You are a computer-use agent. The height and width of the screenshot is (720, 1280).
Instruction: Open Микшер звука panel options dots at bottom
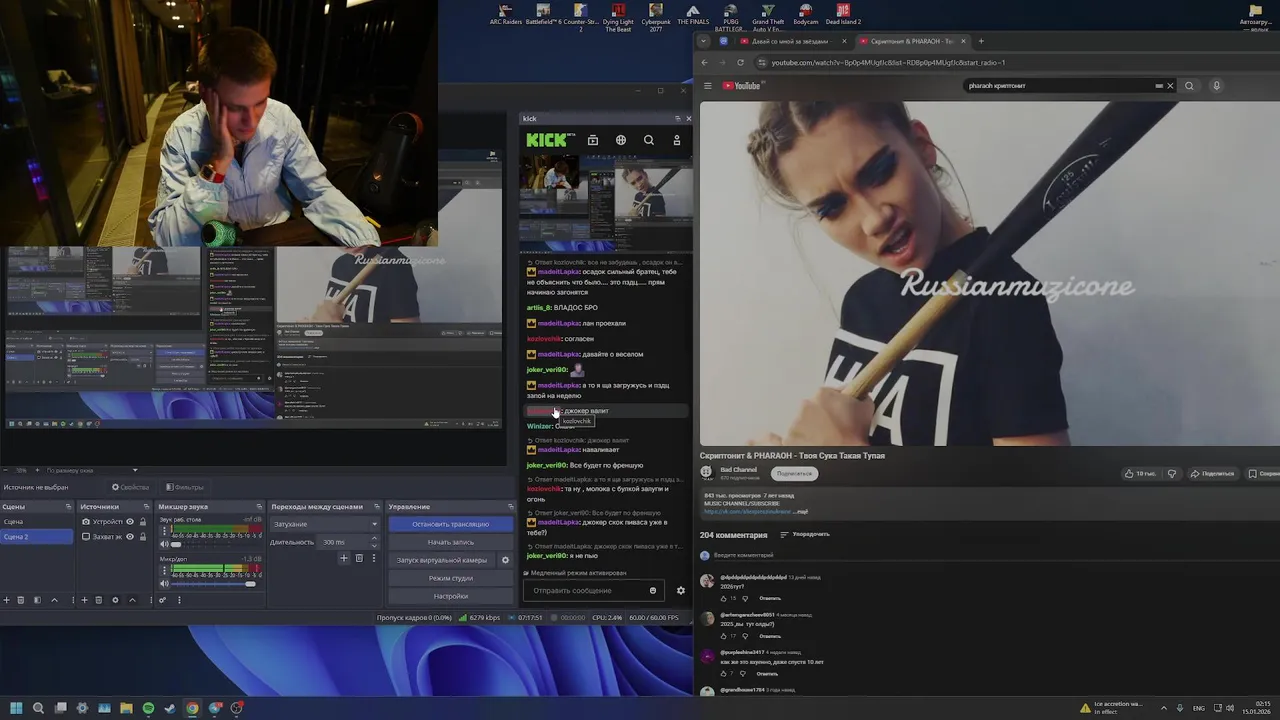(x=179, y=600)
